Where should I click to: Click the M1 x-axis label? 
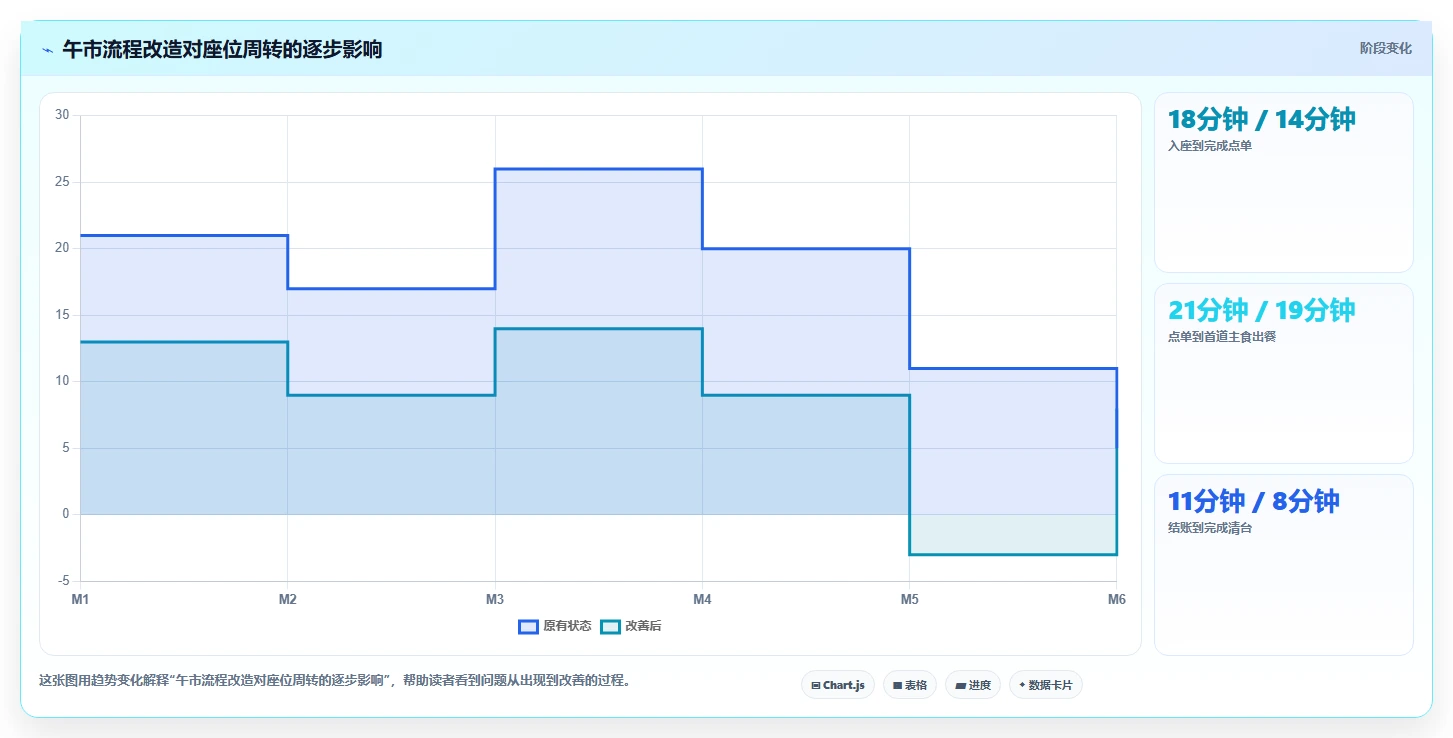[x=80, y=599]
